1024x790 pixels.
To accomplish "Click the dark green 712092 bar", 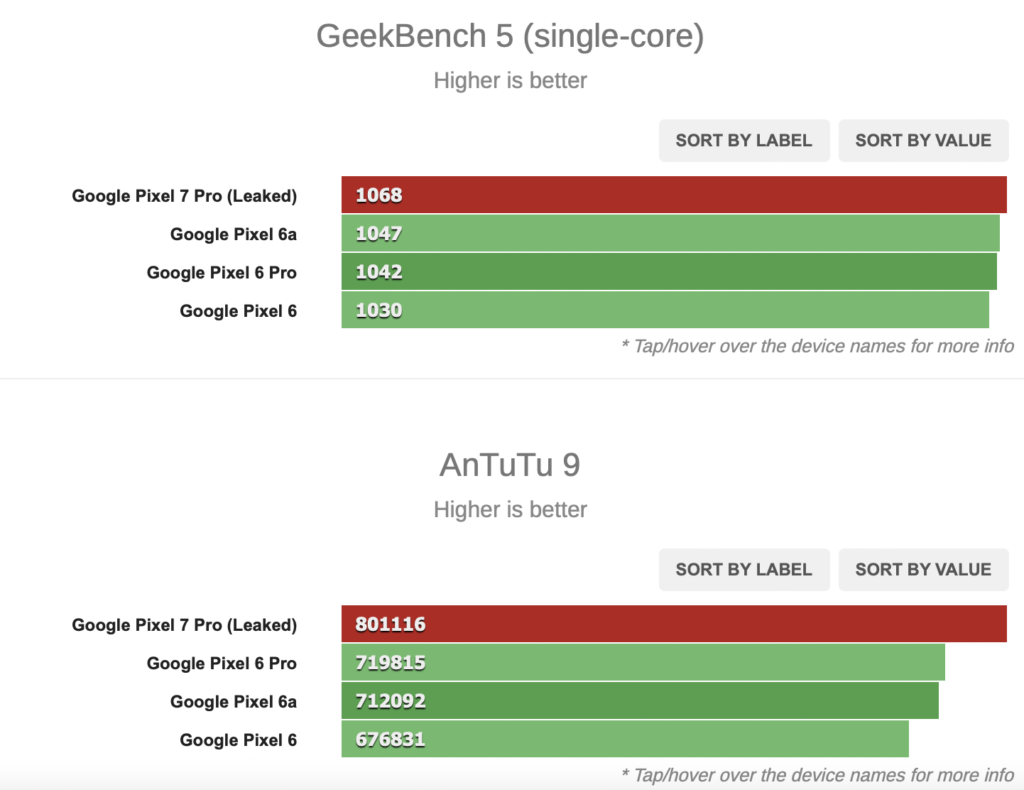I will [640, 701].
